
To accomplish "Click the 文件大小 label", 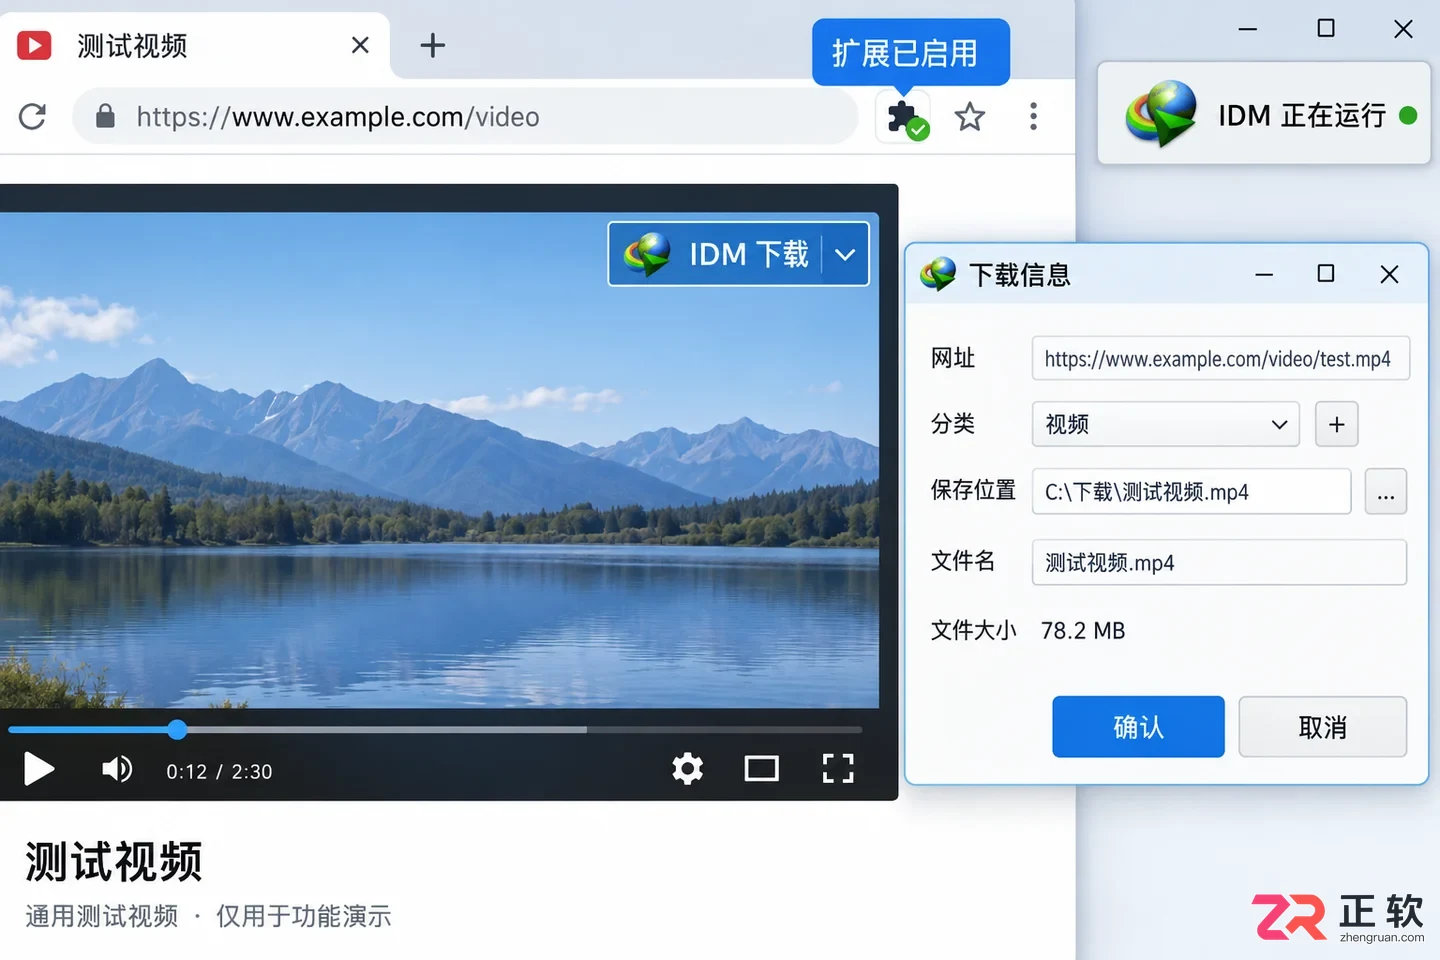I will click(x=973, y=631).
